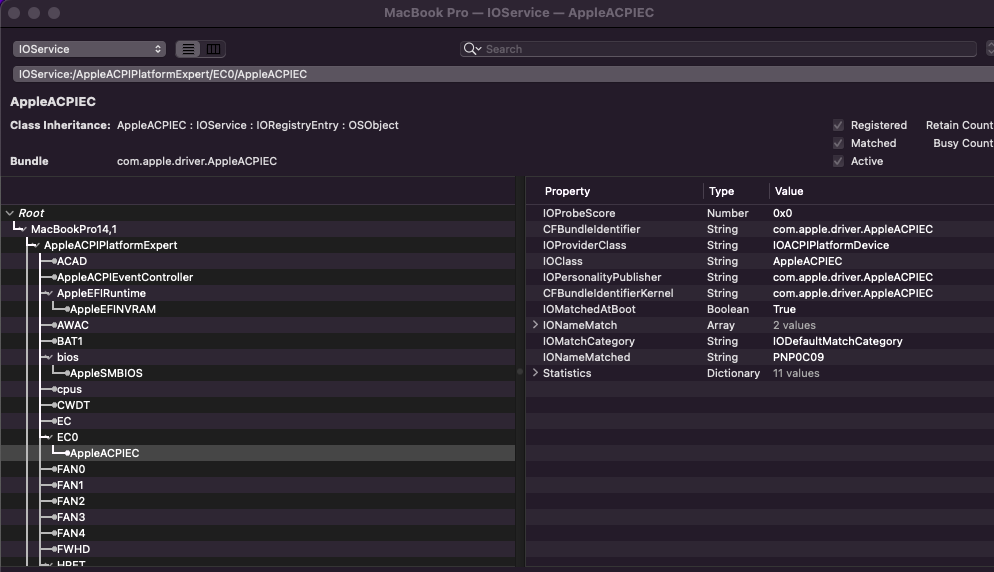Click the window's close button
This screenshot has width=994, height=572.
click(x=14, y=13)
